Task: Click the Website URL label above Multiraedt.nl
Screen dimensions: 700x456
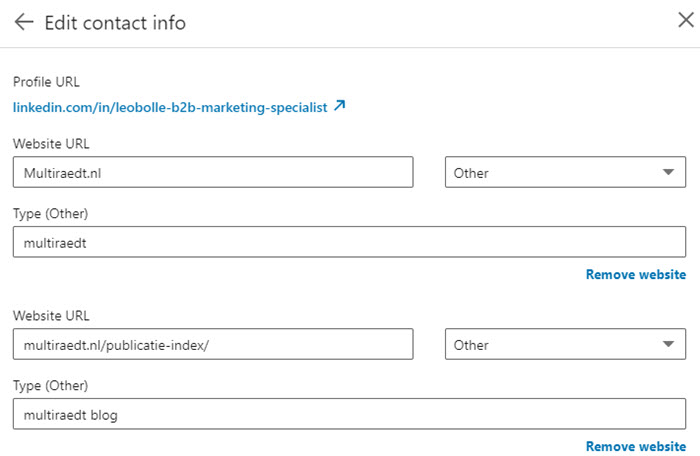Action: coord(51,143)
